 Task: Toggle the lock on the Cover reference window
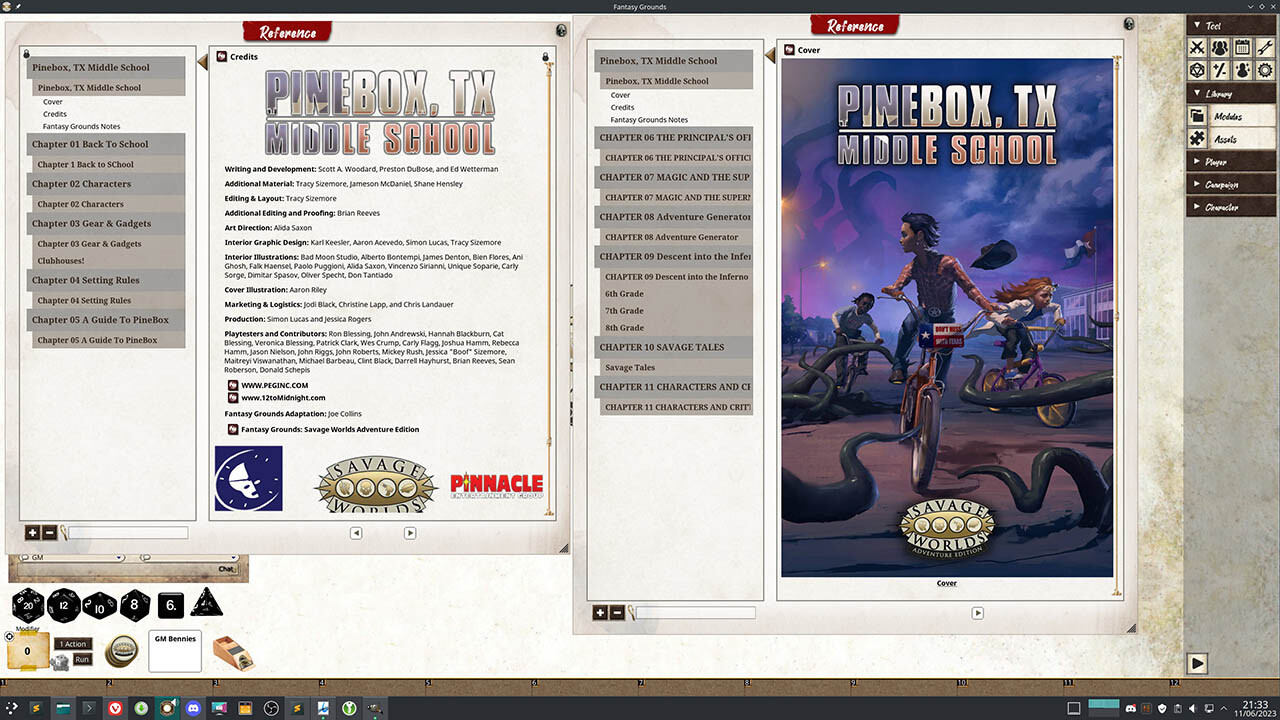pos(1129,23)
